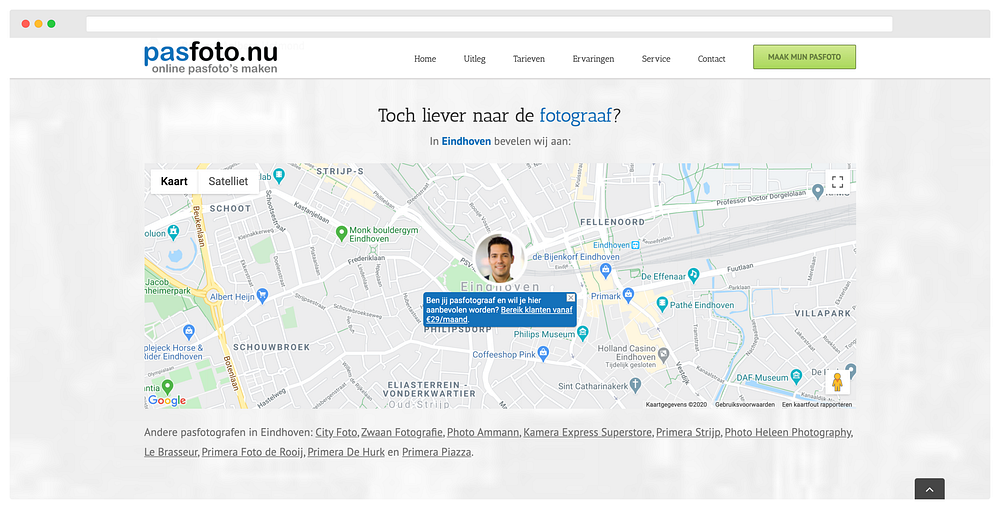The height and width of the screenshot is (509, 1000).
Task: Click the green pin marker near Hastelweg
Action: [167, 387]
